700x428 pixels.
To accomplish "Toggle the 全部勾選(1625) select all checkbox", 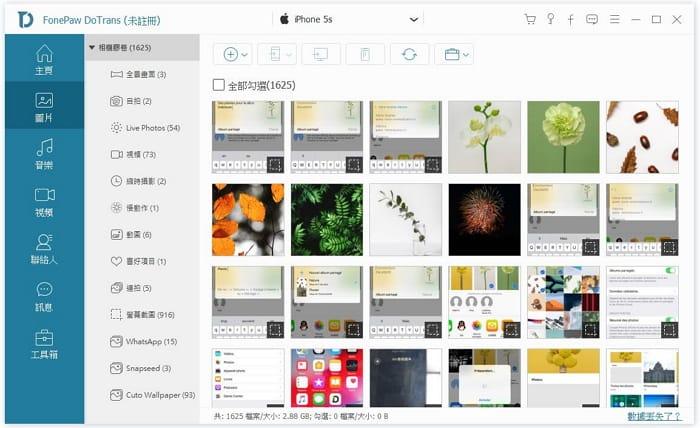I will click(x=218, y=85).
